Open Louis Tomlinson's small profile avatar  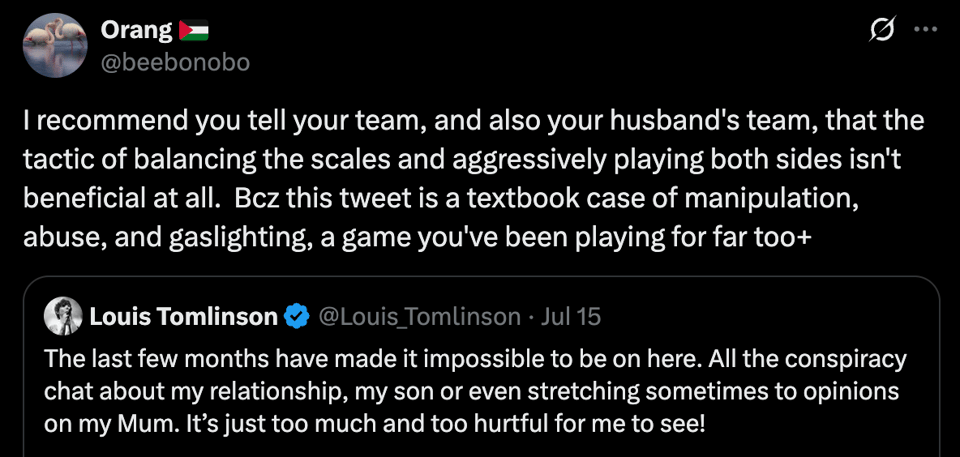63,317
